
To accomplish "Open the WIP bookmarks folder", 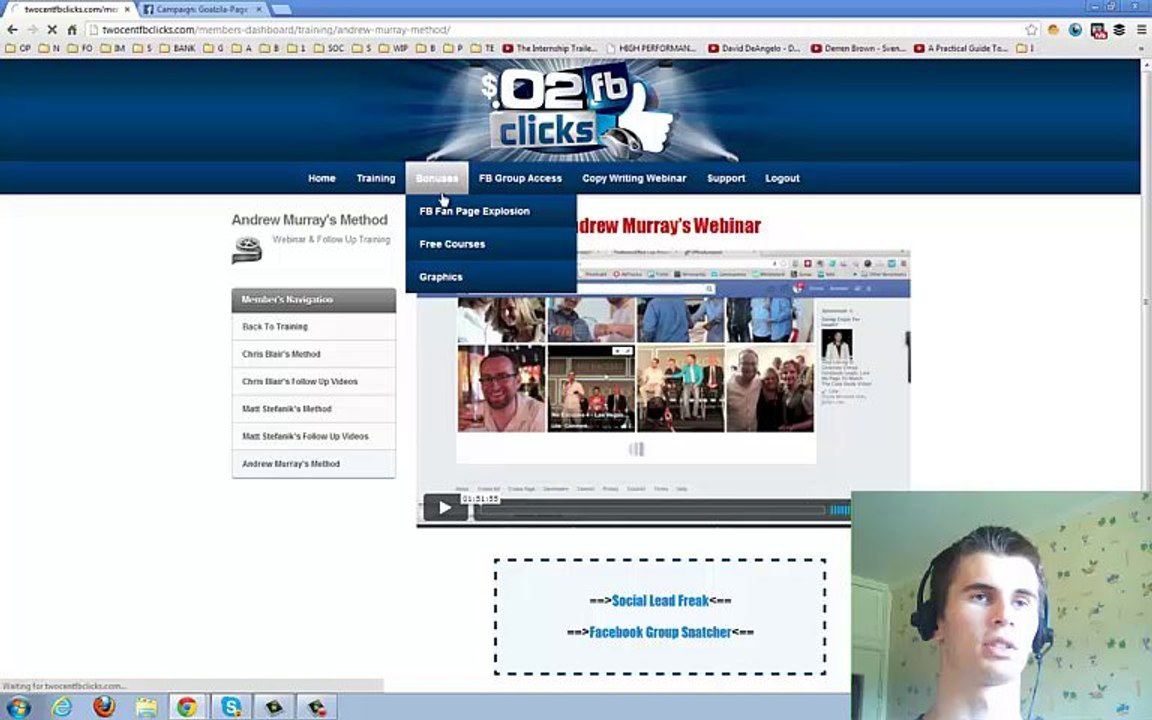I will click(x=393, y=48).
